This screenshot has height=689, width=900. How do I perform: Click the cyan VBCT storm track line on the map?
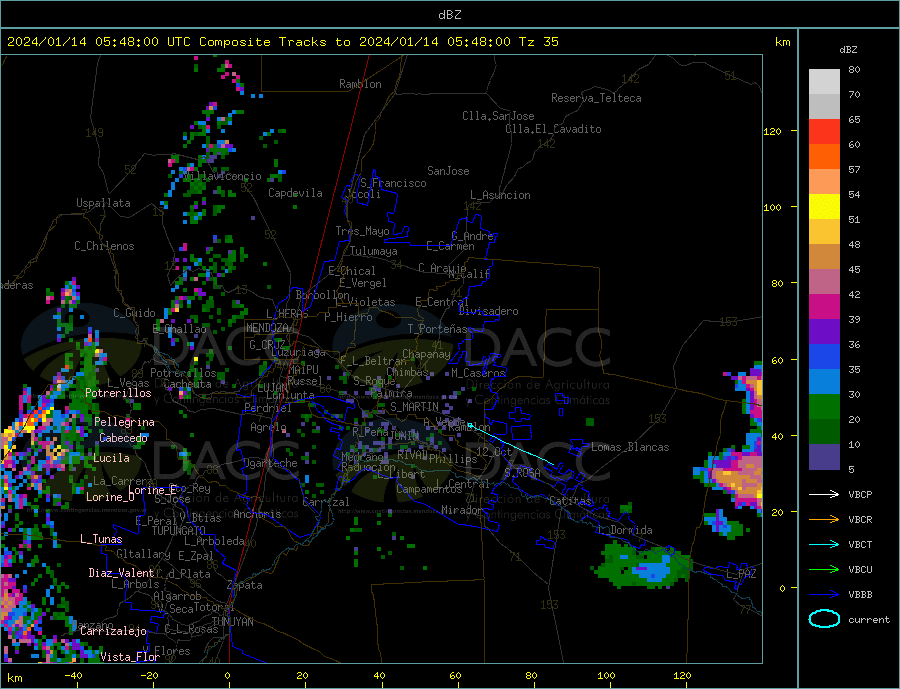511,444
